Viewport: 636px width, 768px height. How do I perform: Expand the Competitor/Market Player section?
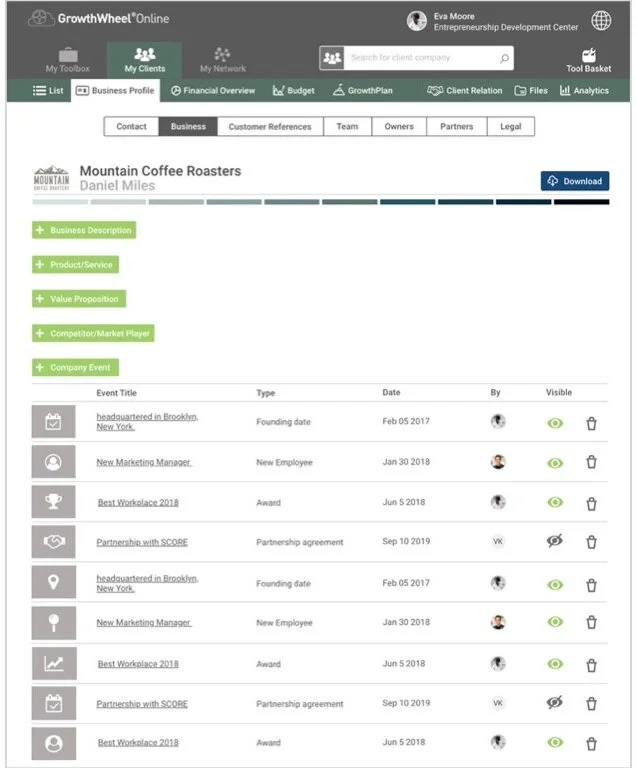93,334
